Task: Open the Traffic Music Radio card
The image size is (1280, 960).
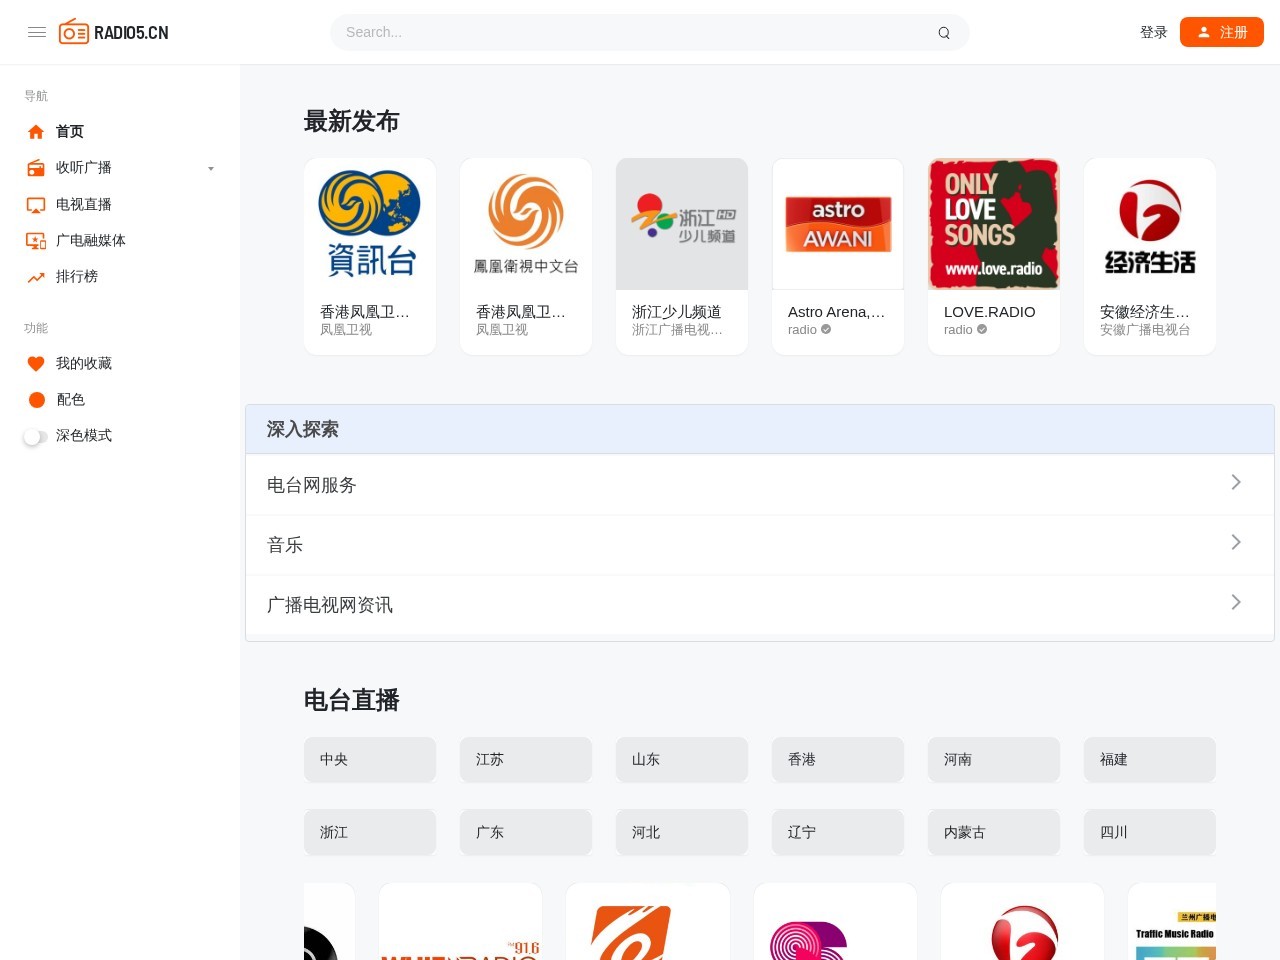Action: click(x=1172, y=922)
